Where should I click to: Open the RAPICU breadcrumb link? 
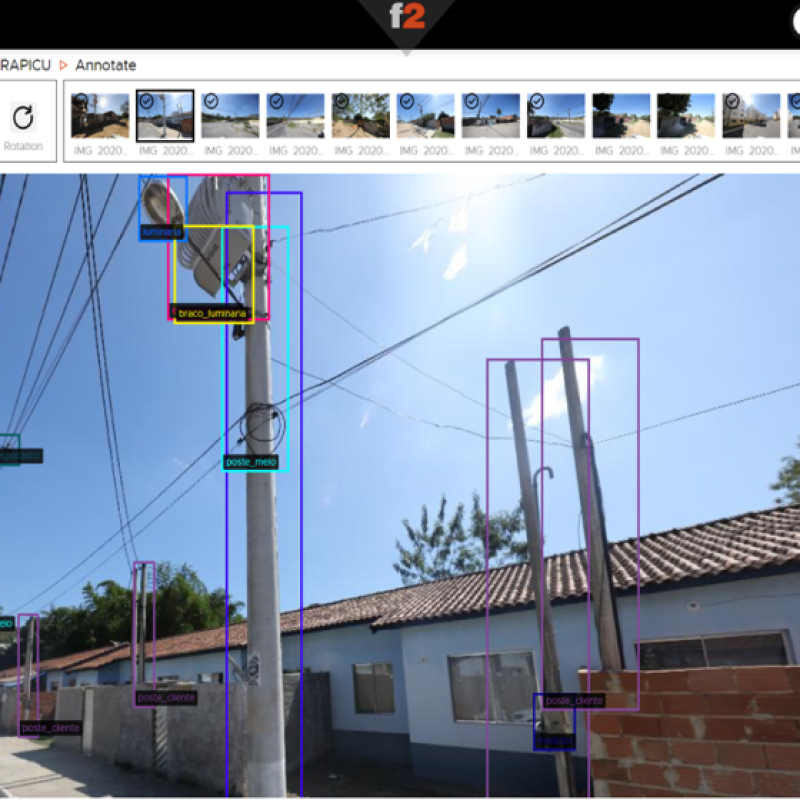click(x=25, y=65)
